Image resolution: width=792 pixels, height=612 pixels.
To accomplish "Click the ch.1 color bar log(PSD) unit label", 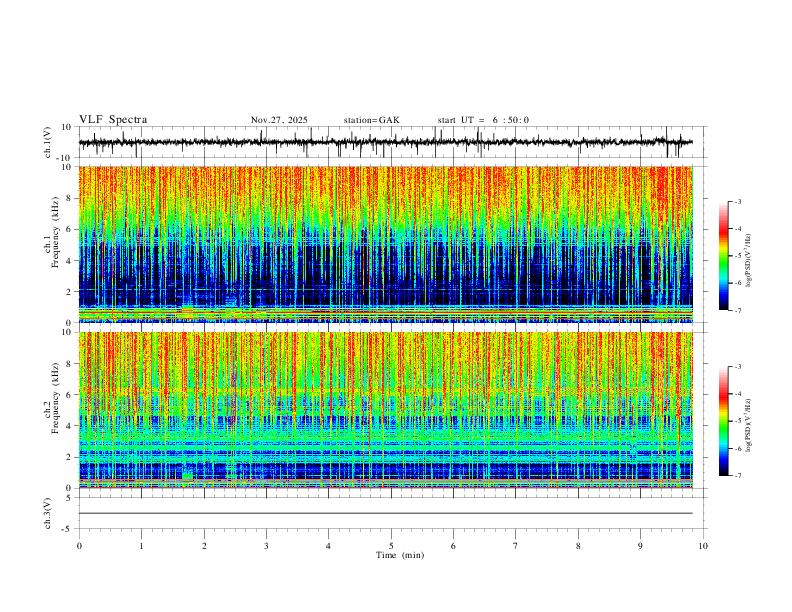I will 748,261.
